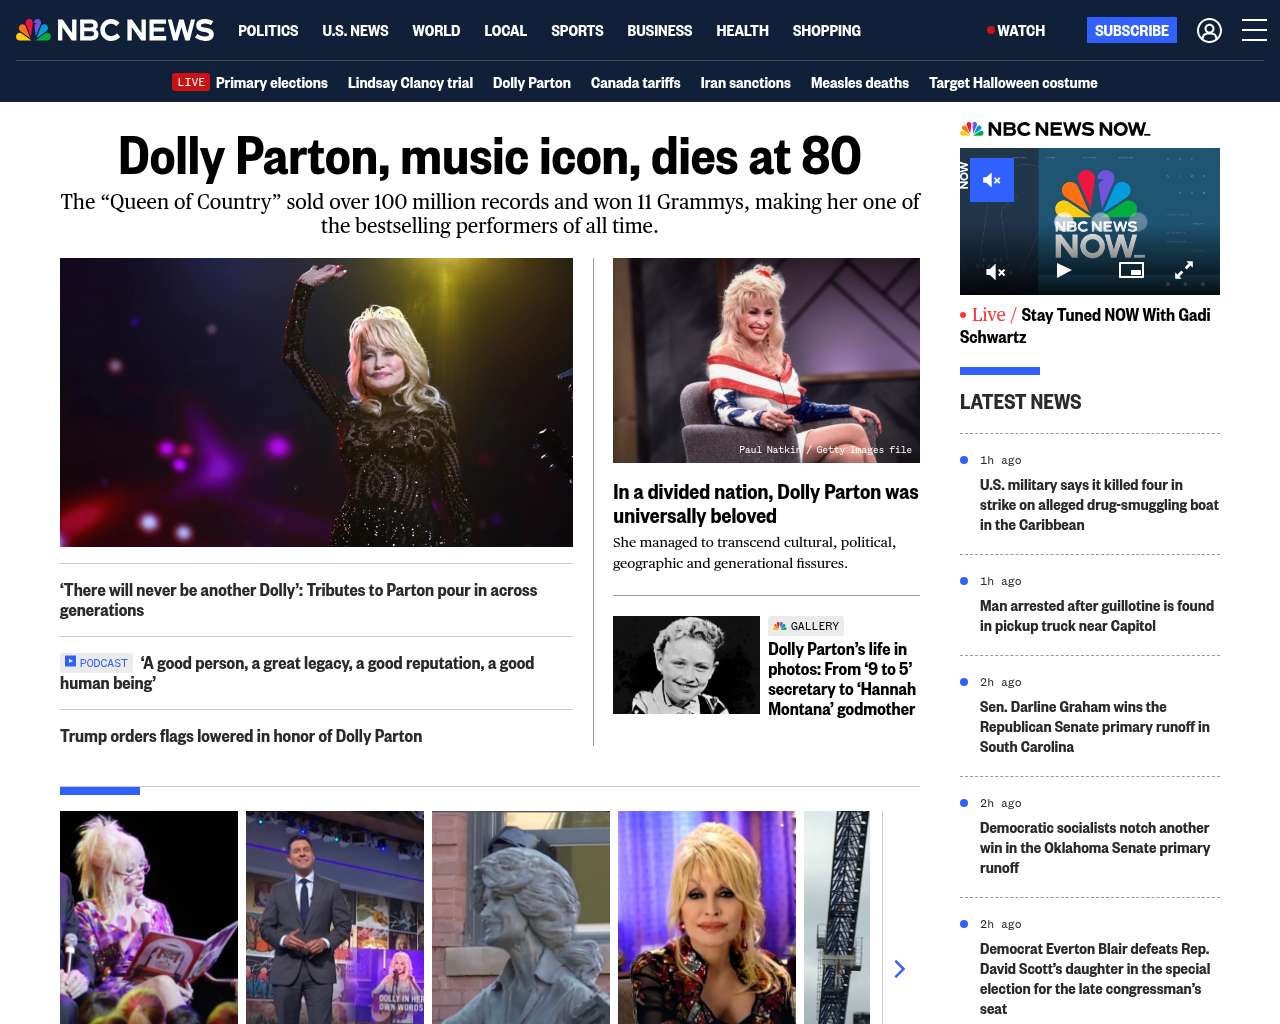Open the Gallery label badge
1280x1024 pixels.
point(806,626)
